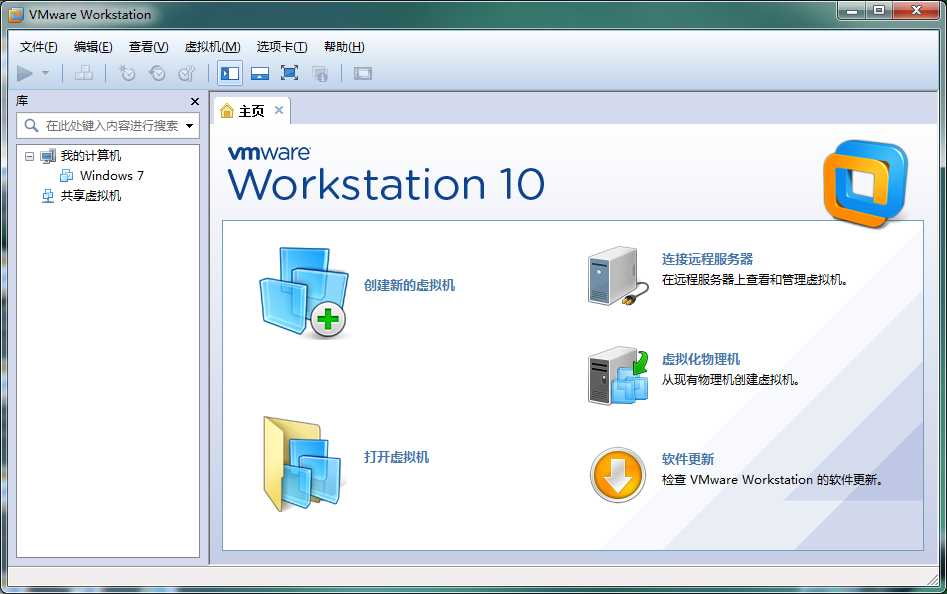Click the text 检查 VMware Workstation 的软件更新。
The width and height of the screenshot is (947, 594).
tap(772, 480)
